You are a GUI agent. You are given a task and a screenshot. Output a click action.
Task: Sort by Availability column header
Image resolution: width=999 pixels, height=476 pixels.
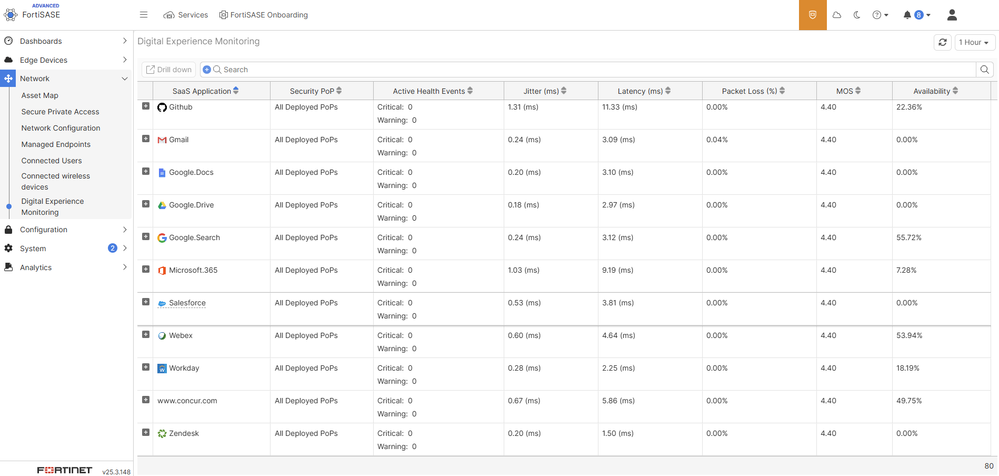(x=935, y=91)
